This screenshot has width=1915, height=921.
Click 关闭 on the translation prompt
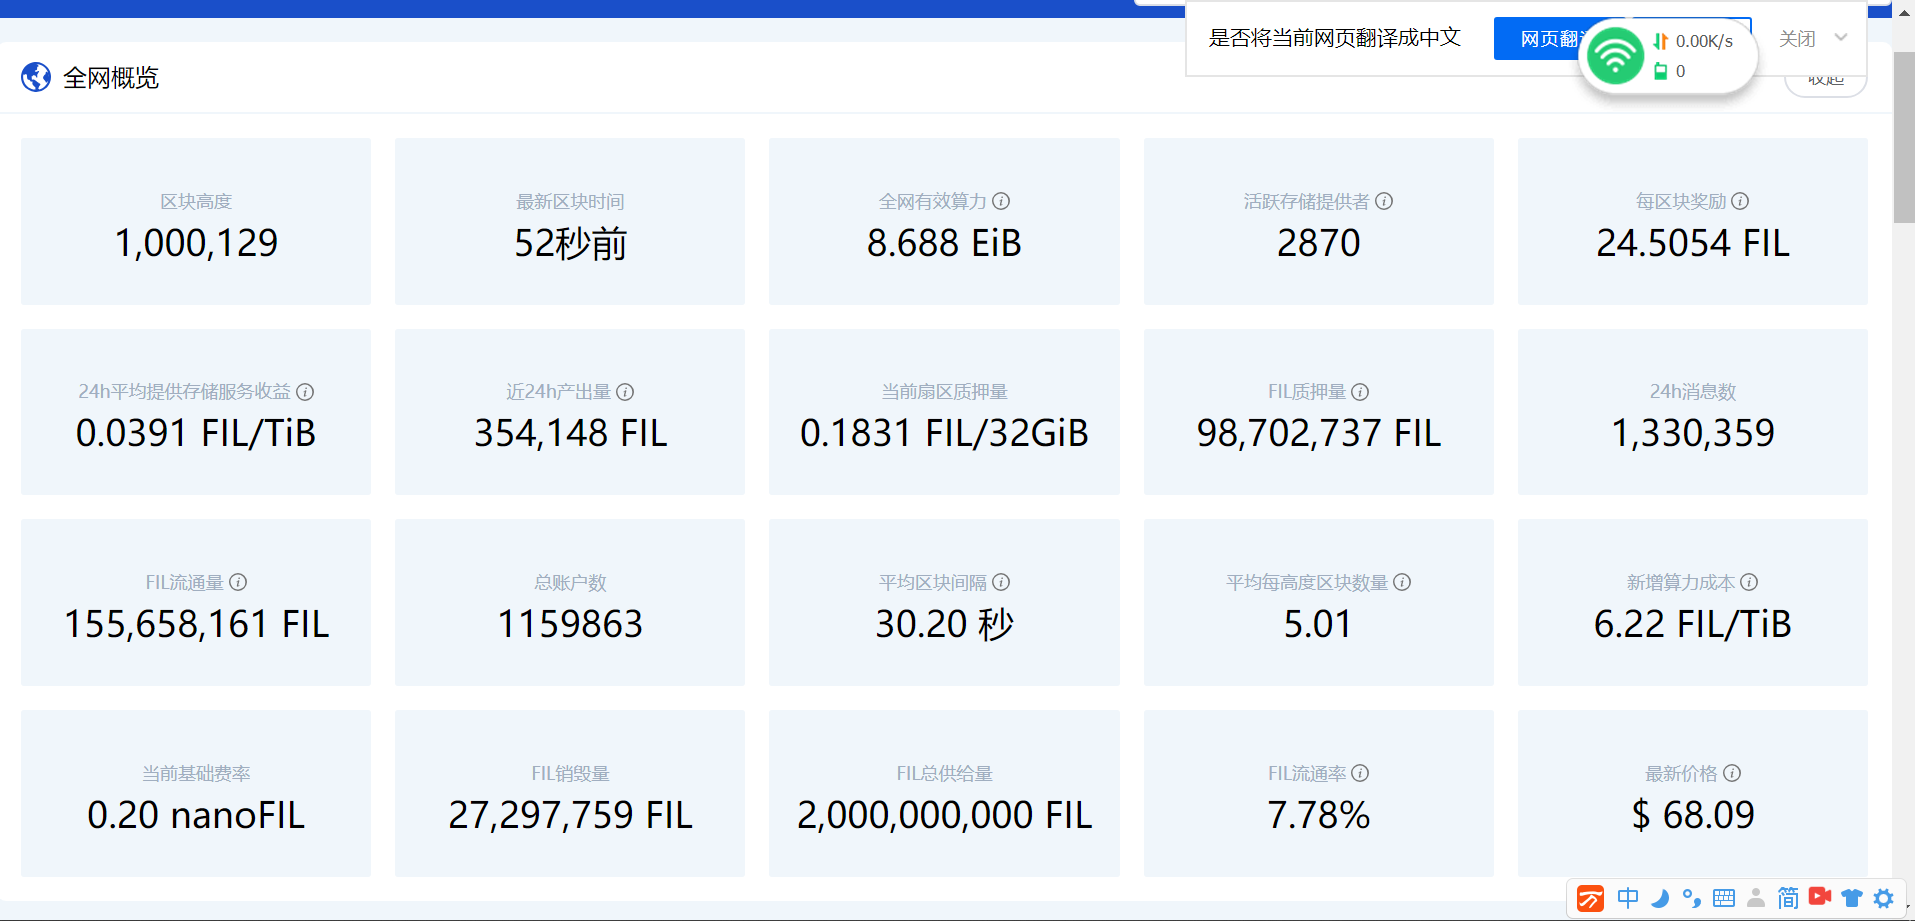click(x=1797, y=39)
